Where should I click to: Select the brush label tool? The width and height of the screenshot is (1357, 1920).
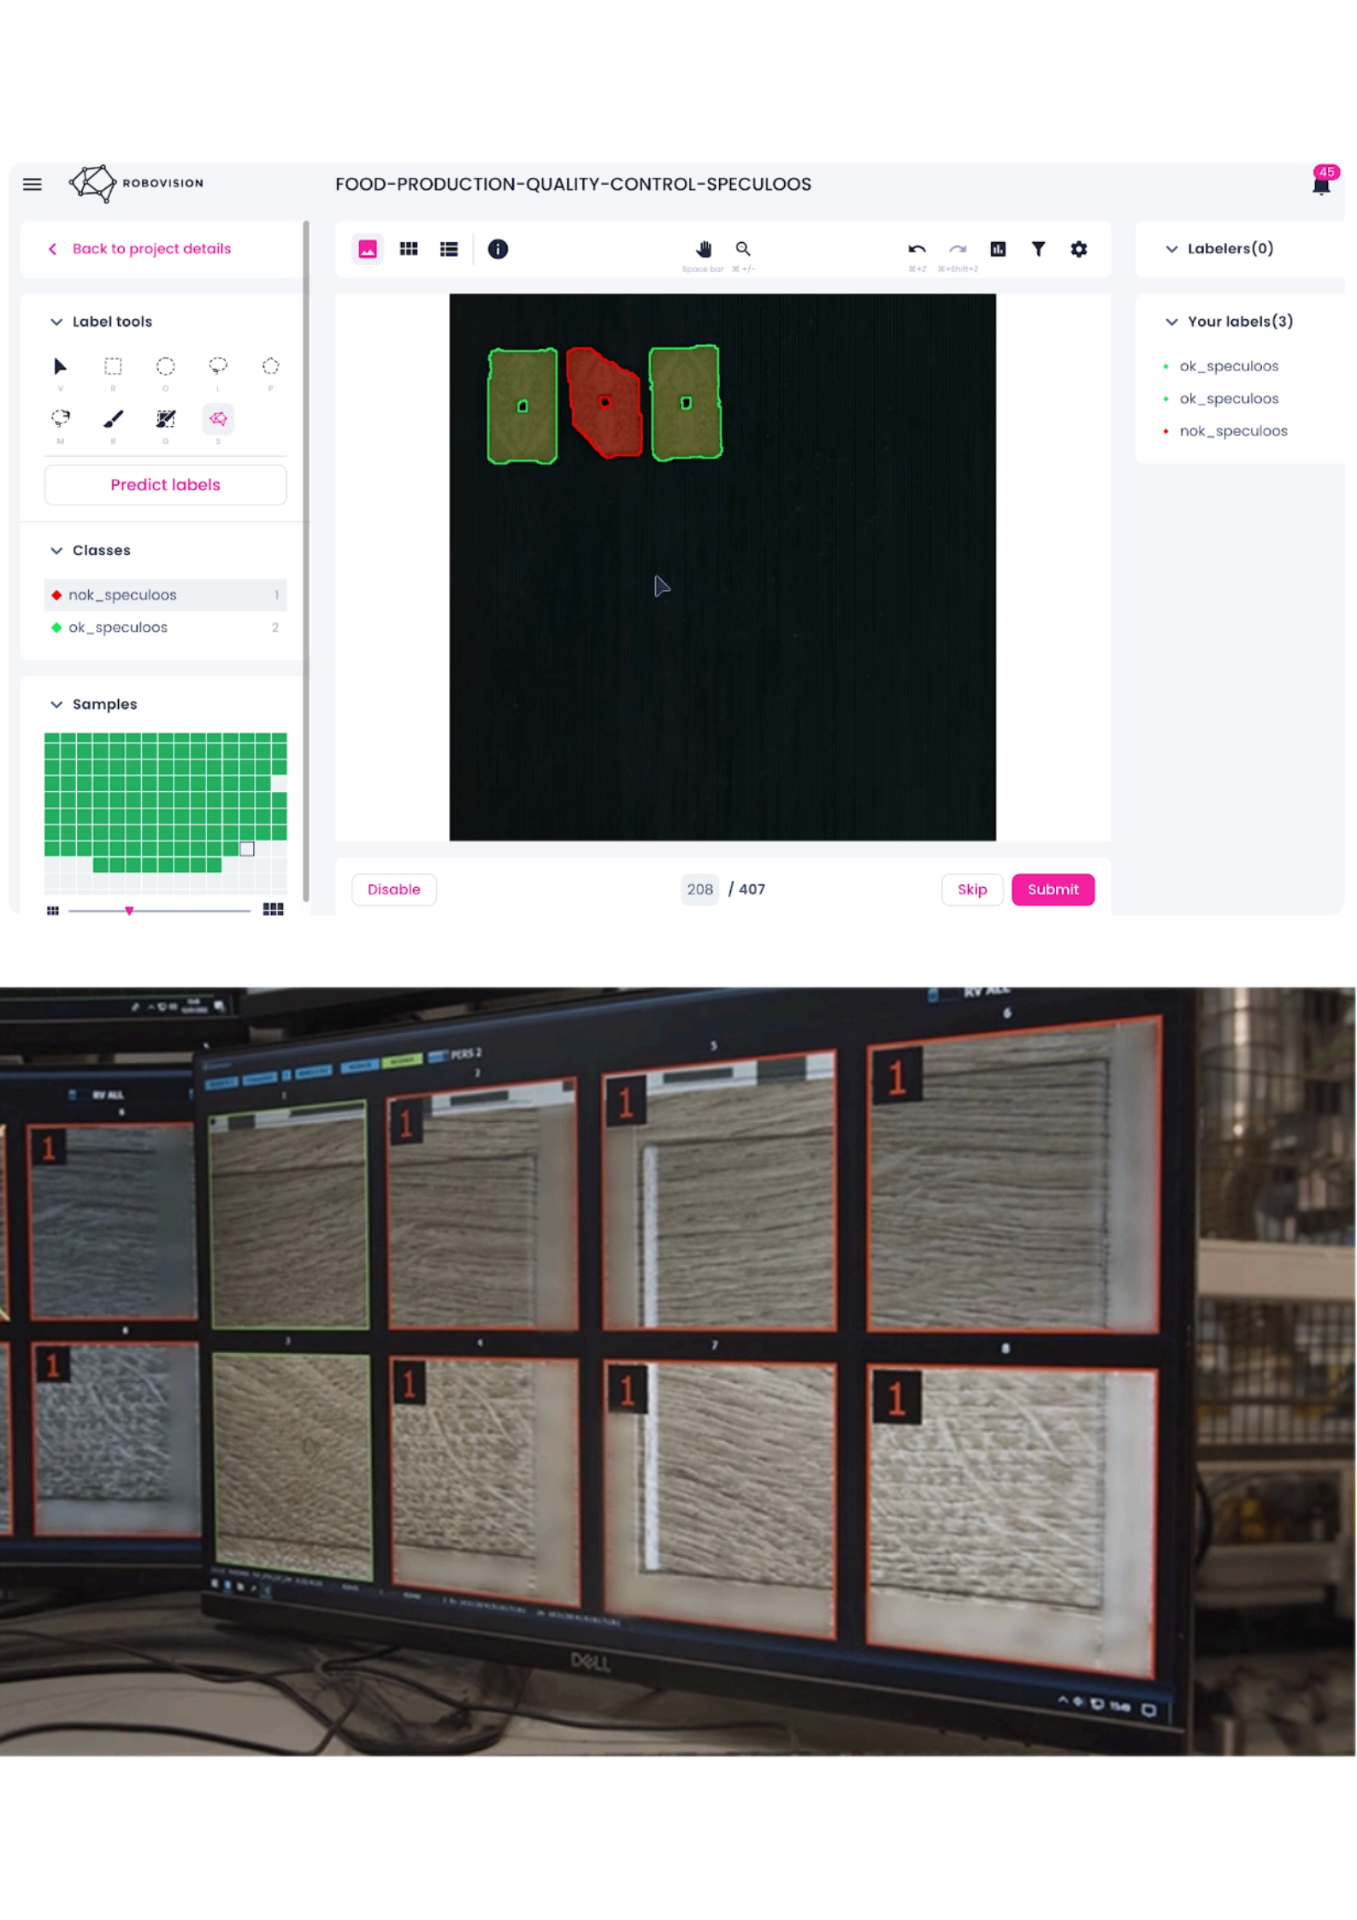pyautogui.click(x=113, y=419)
